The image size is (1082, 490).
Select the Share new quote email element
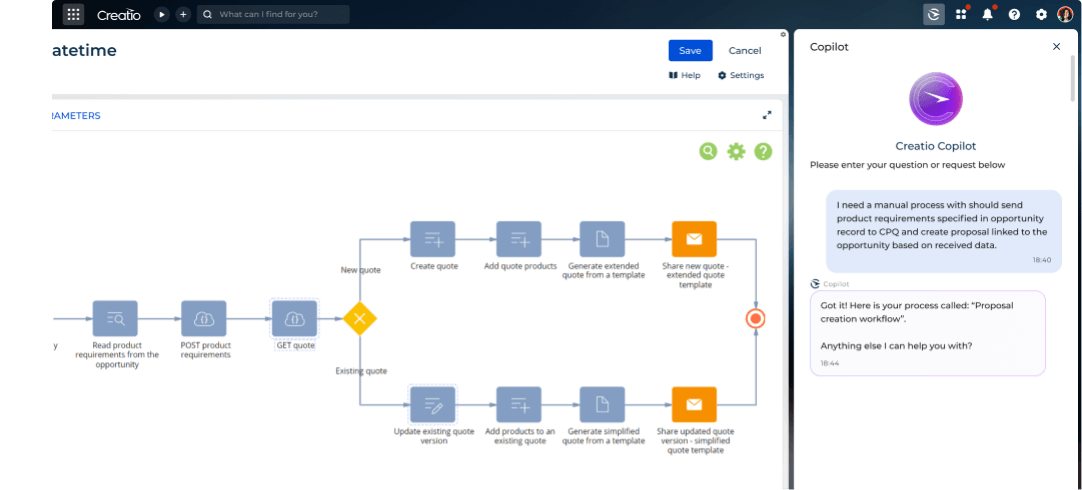tap(694, 239)
